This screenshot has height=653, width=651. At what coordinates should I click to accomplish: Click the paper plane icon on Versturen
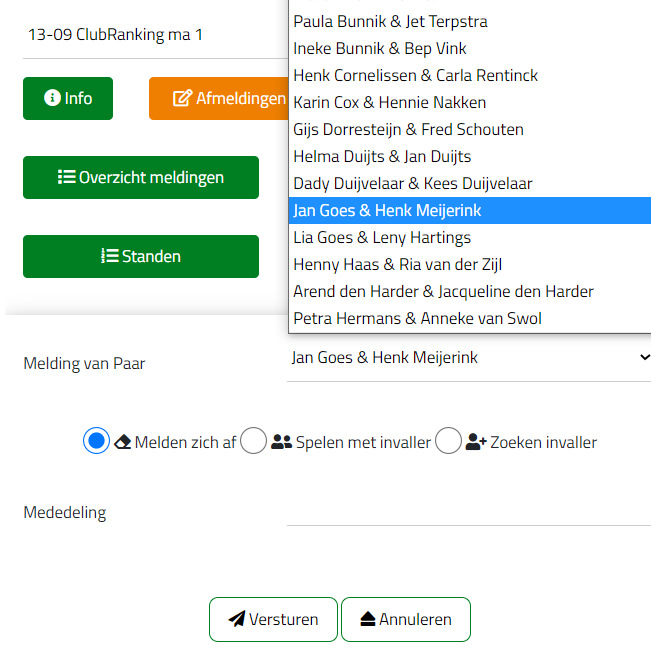point(237,619)
